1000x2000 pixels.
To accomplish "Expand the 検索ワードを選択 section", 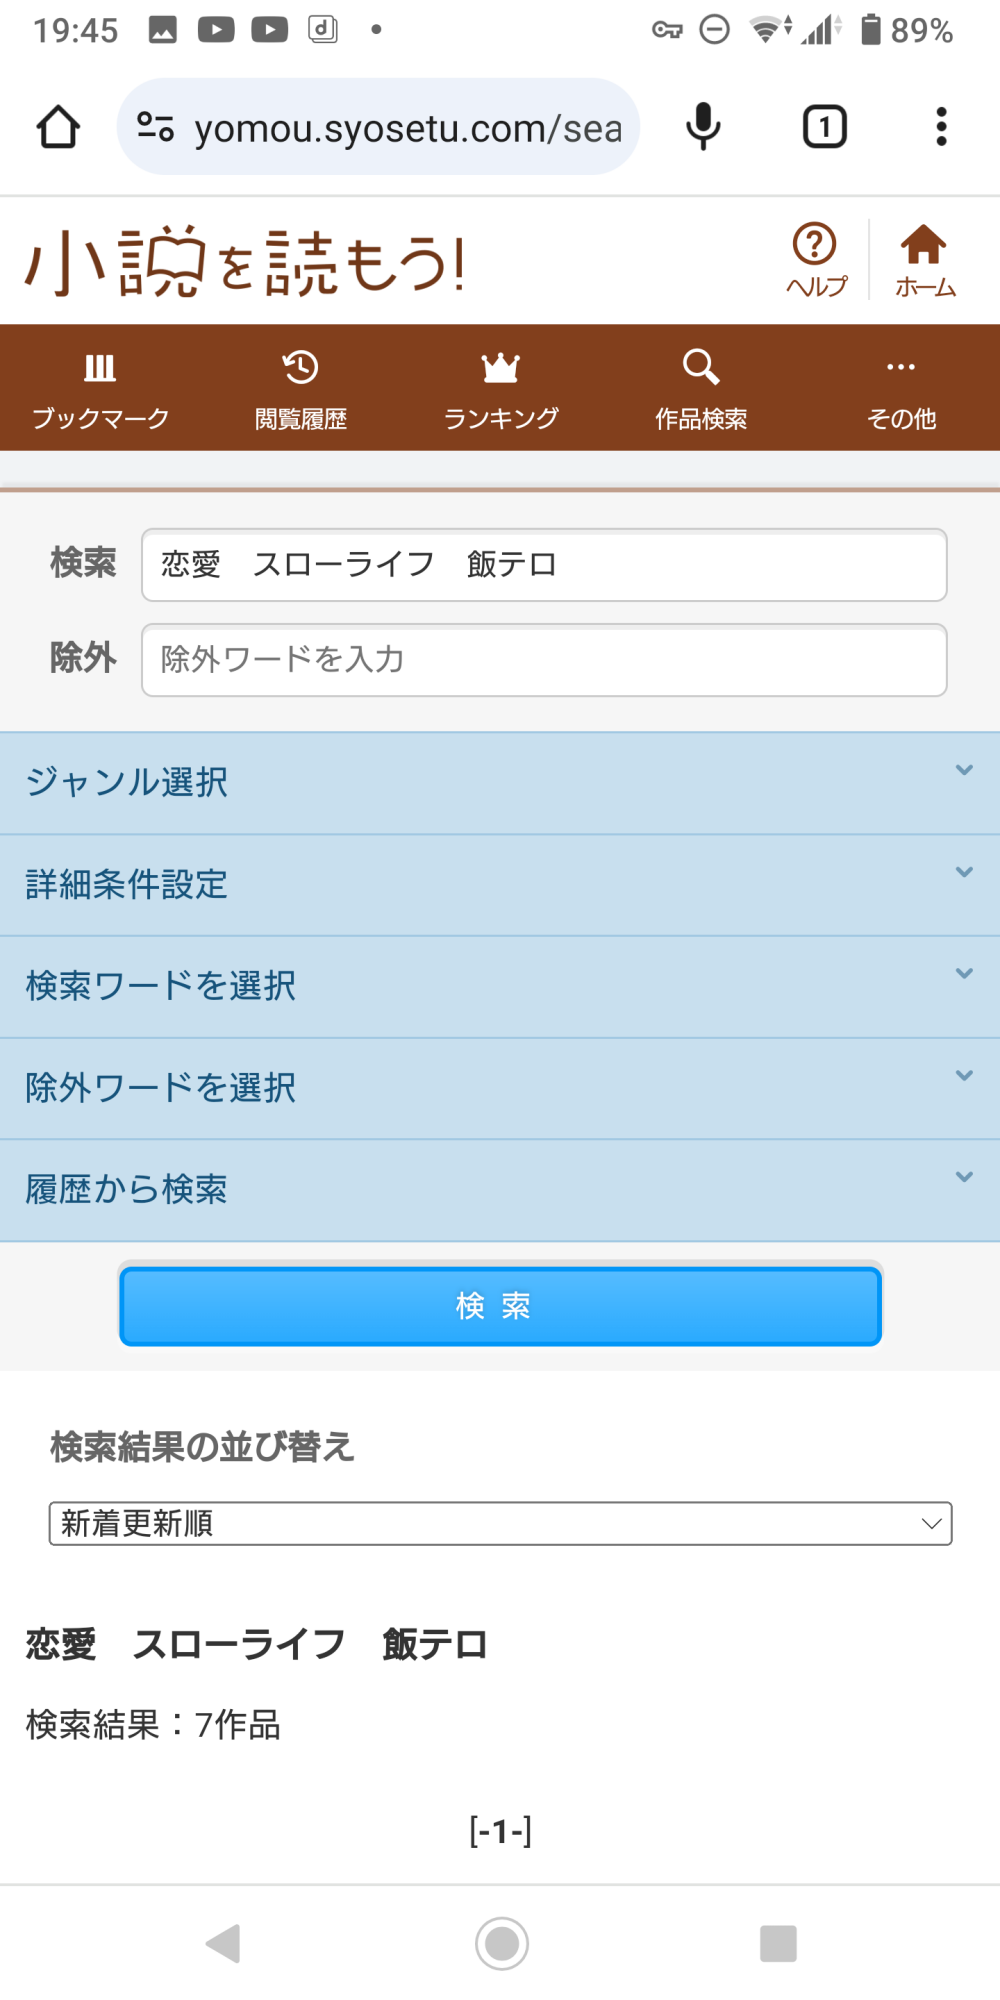I will tap(500, 987).
